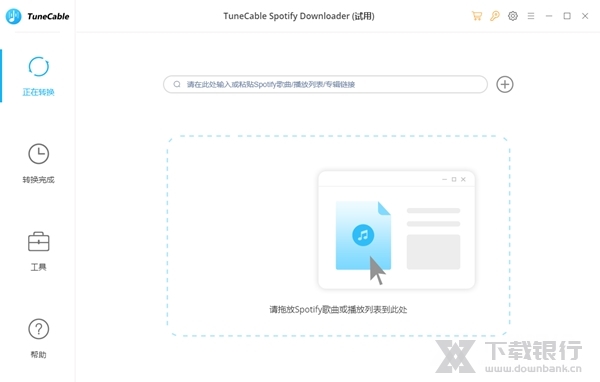Open the 帮助 help section

pyautogui.click(x=38, y=338)
